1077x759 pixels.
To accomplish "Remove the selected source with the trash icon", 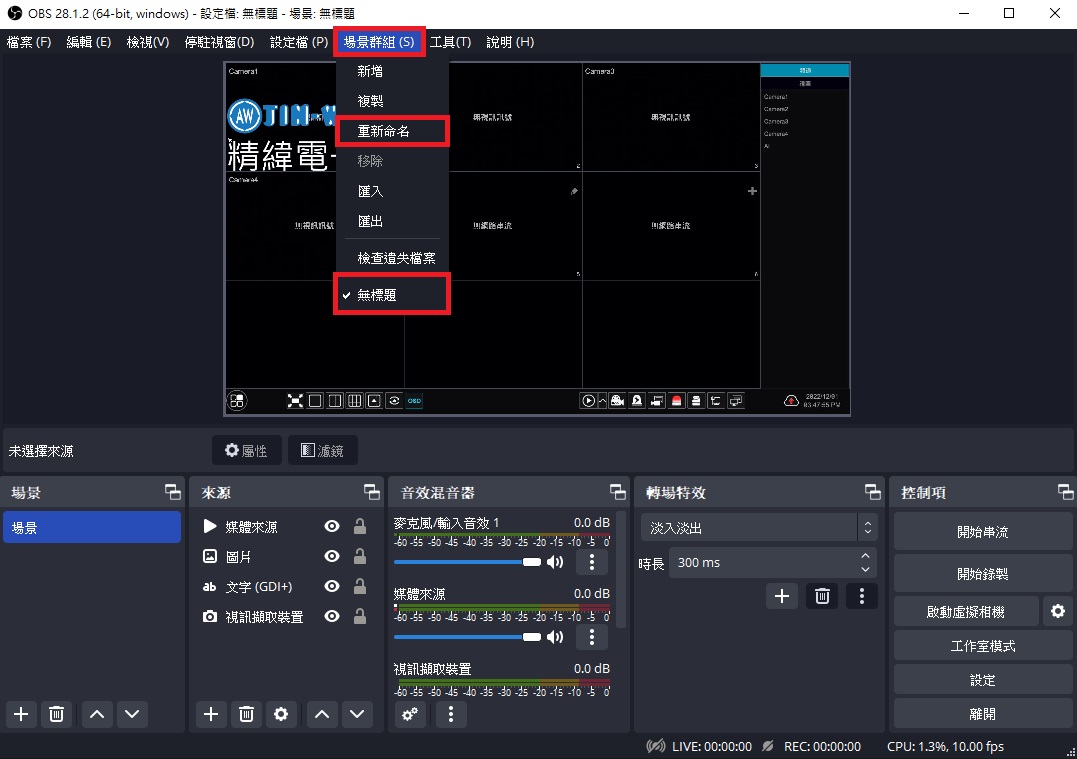I will 246,714.
